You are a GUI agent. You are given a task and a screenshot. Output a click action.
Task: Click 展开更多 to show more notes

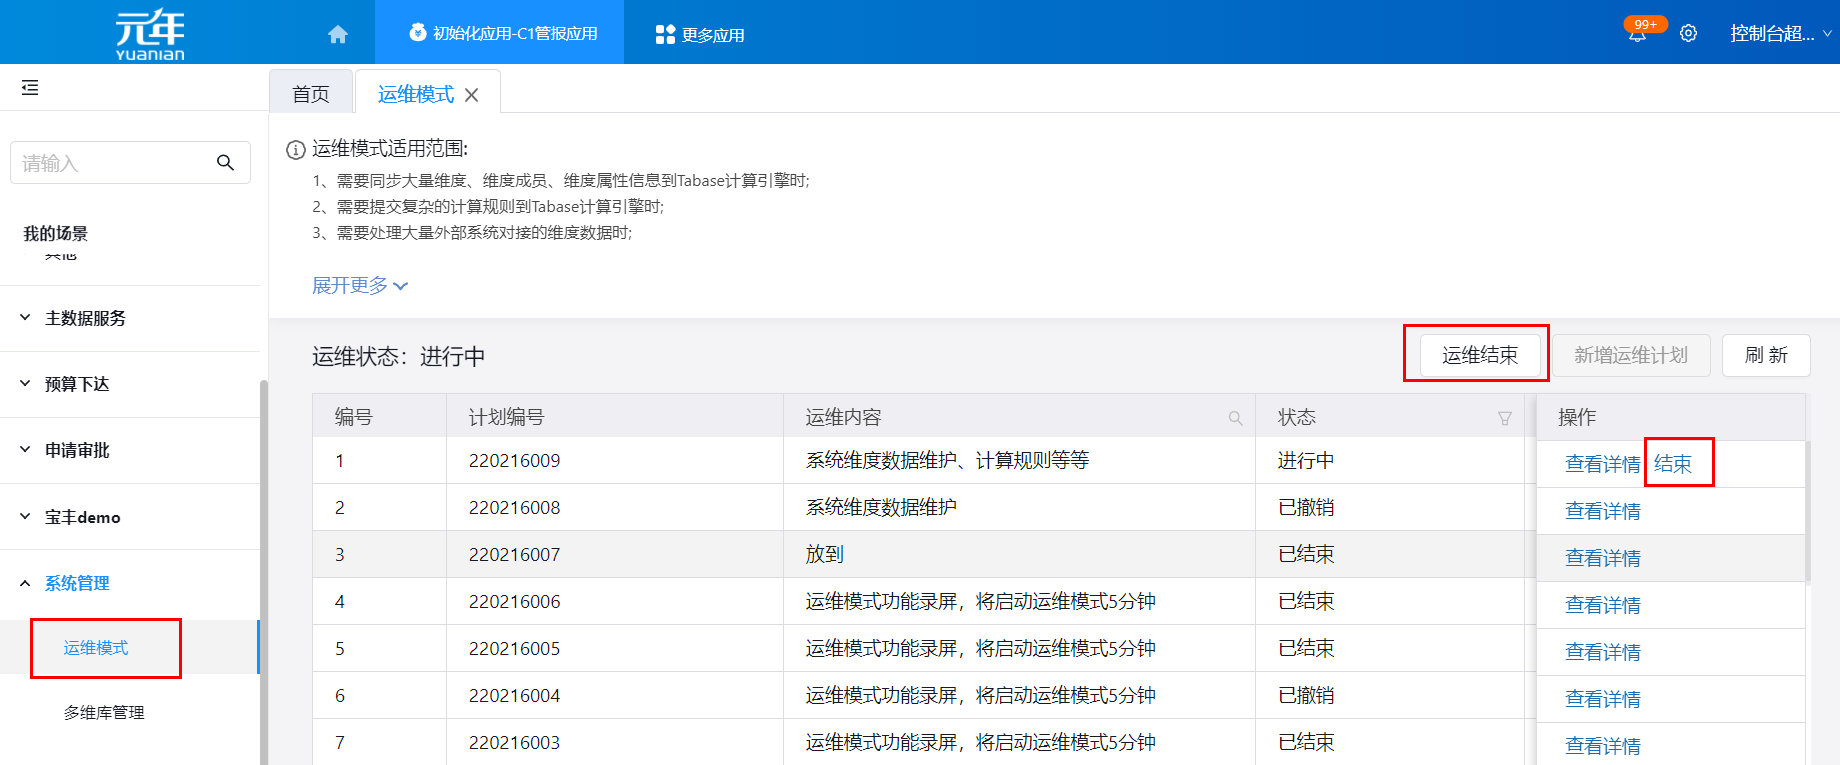click(360, 286)
